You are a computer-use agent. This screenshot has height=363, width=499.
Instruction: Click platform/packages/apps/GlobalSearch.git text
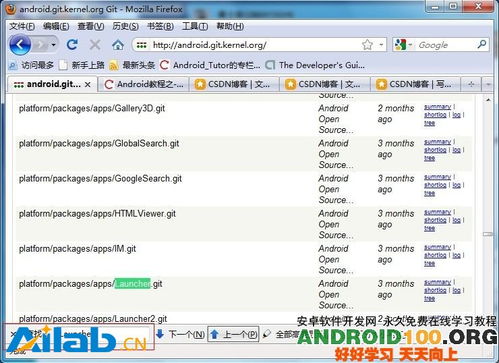99,143
